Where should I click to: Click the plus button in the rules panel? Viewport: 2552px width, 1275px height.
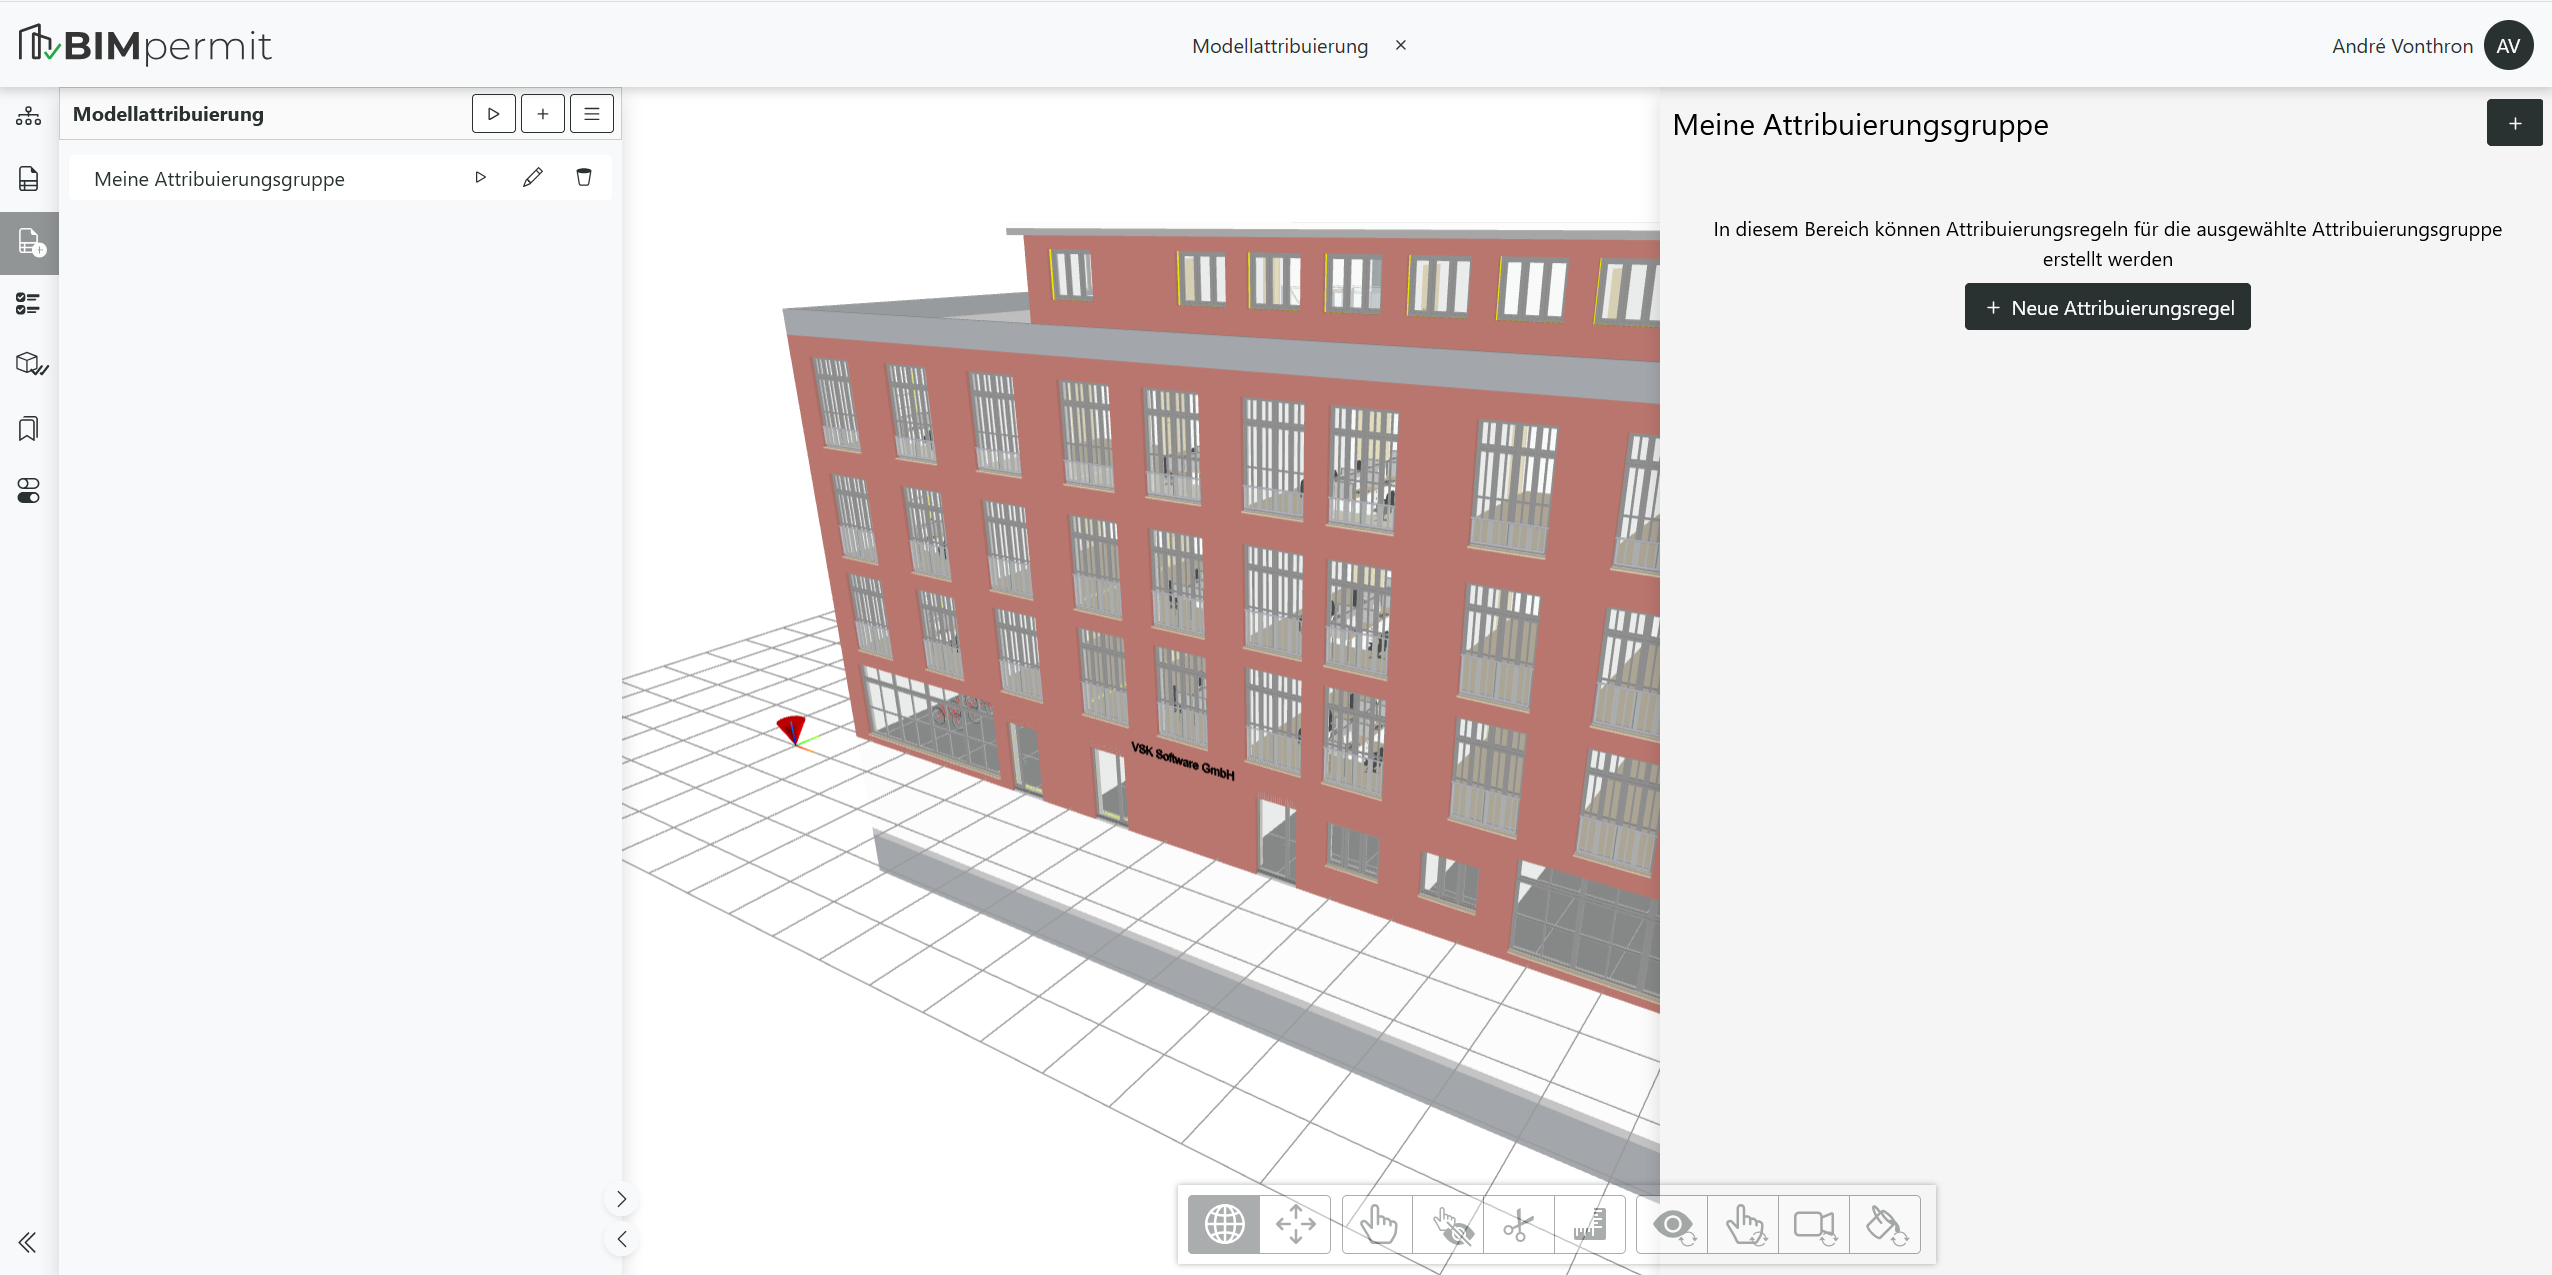2515,123
